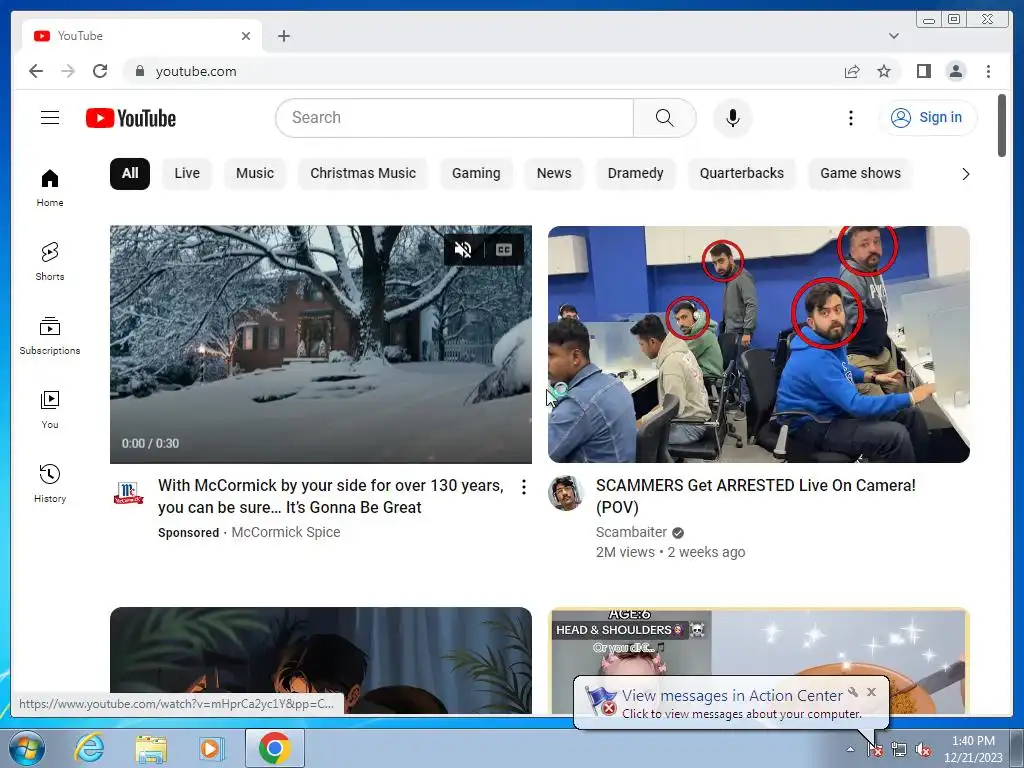Click the snowy house ad thumbnail
Image resolution: width=1024 pixels, height=768 pixels.
tap(321, 344)
